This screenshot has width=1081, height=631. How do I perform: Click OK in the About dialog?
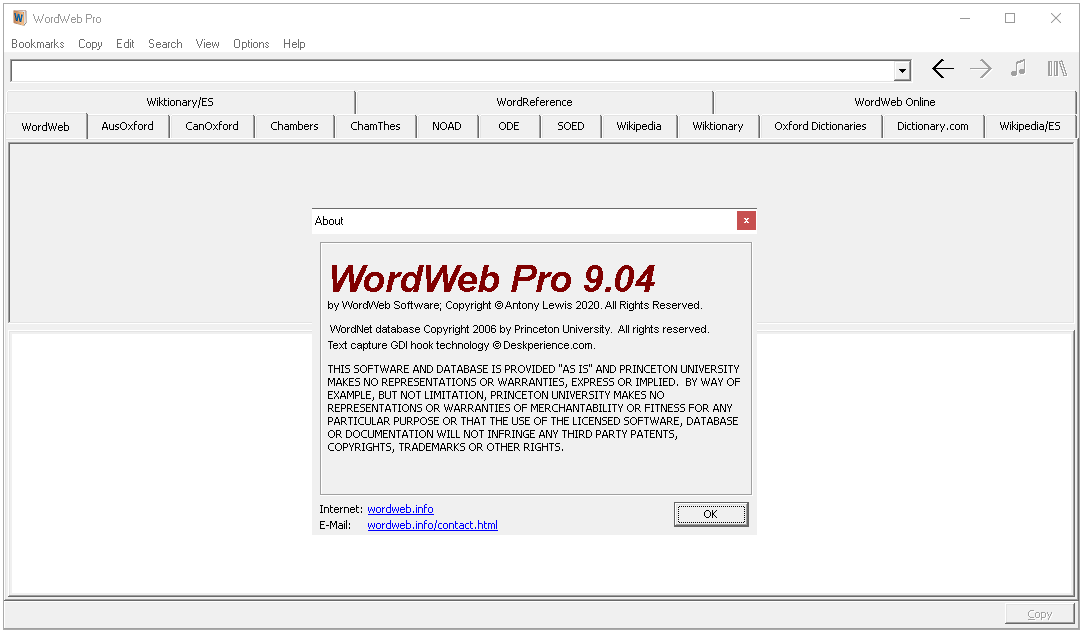(x=711, y=514)
